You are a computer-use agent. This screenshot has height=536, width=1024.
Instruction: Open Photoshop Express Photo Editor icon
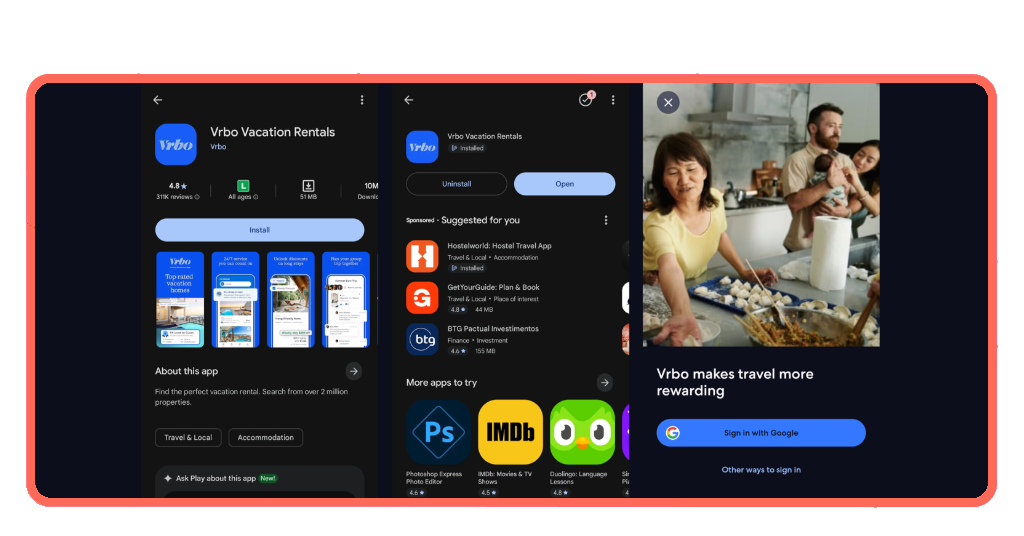(x=438, y=432)
